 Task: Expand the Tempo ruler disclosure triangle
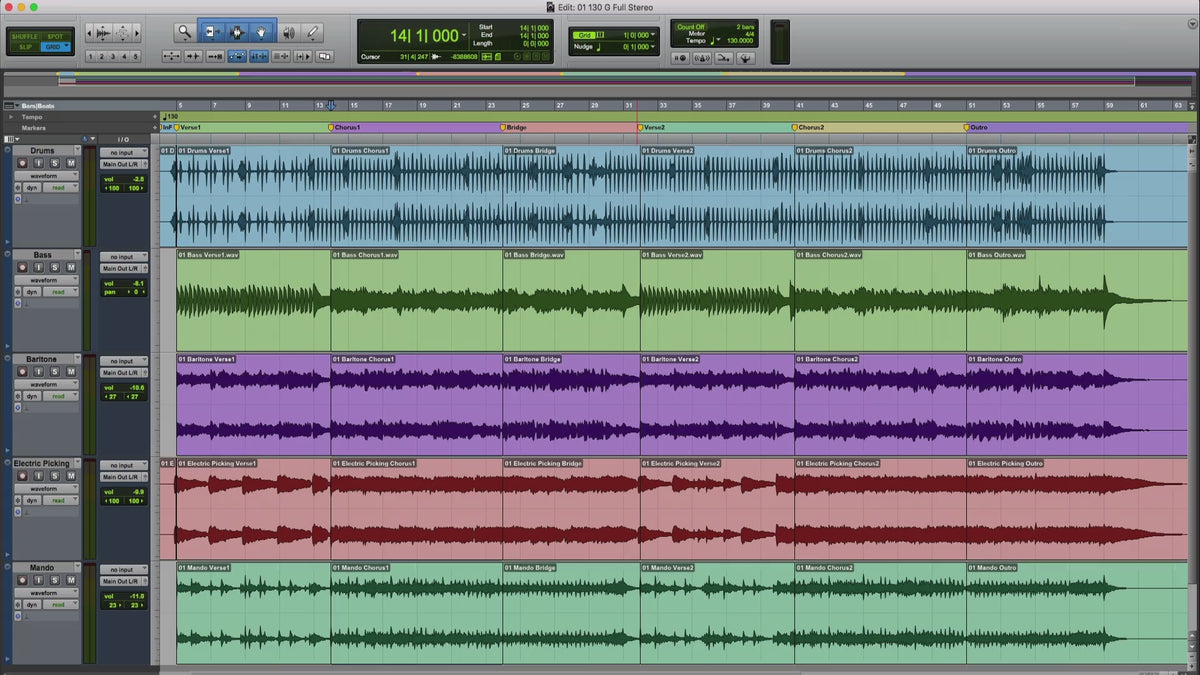click(11, 116)
